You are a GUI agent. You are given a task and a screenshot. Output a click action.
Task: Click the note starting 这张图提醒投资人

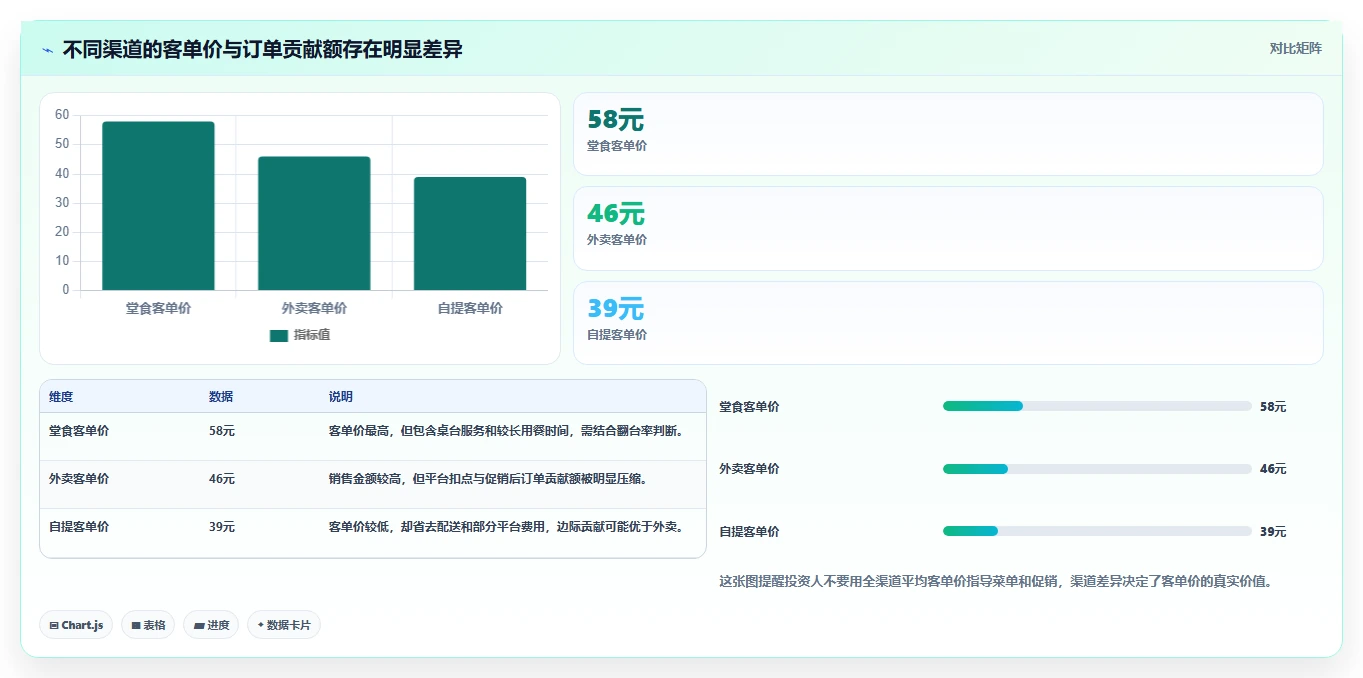click(995, 581)
